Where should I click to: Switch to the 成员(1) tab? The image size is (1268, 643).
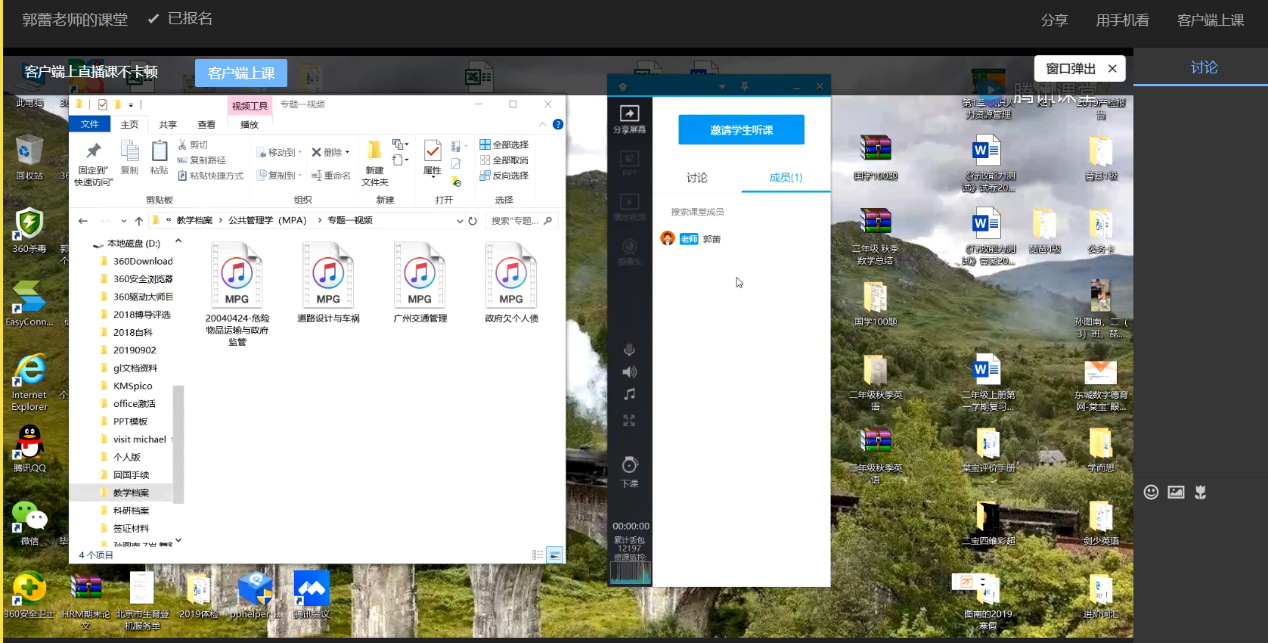point(786,177)
